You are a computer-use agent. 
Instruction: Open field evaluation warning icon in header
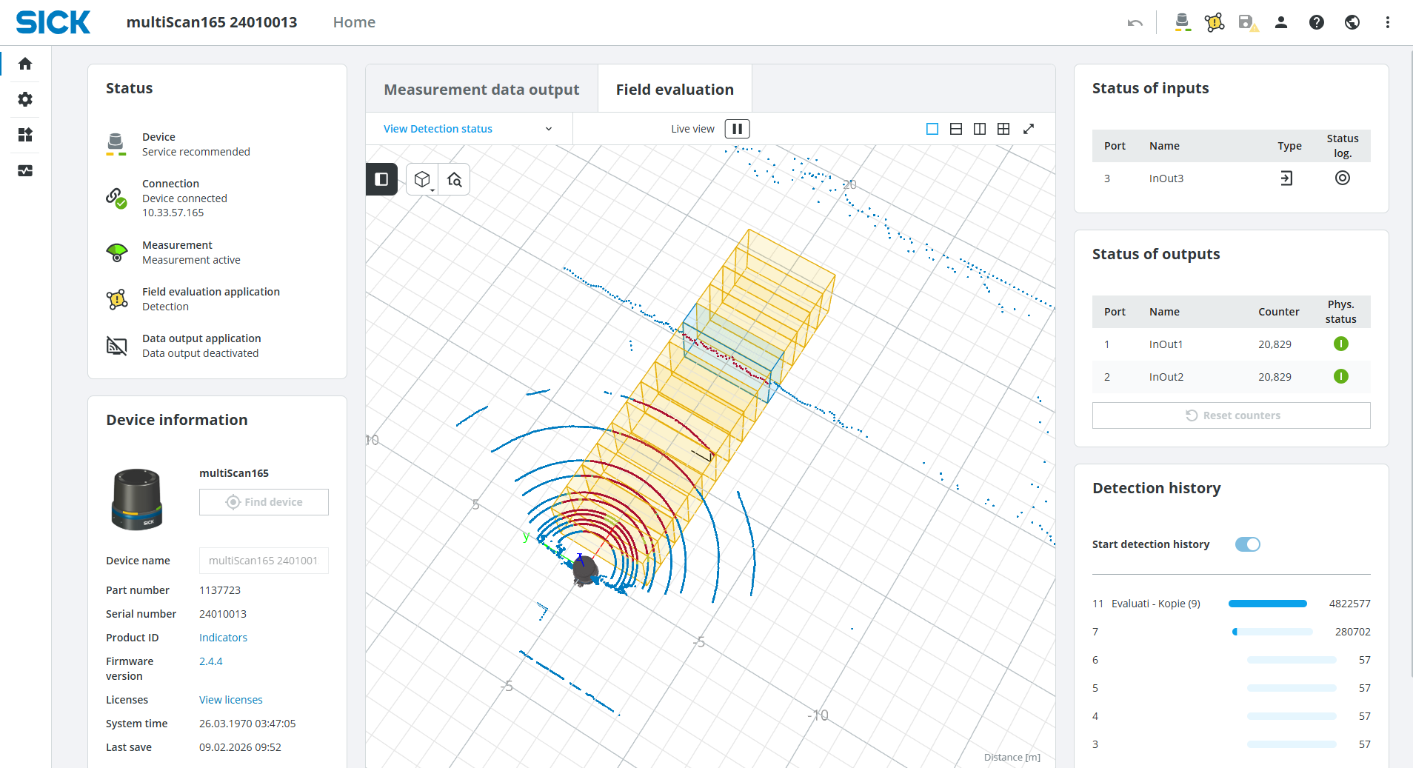(1215, 22)
